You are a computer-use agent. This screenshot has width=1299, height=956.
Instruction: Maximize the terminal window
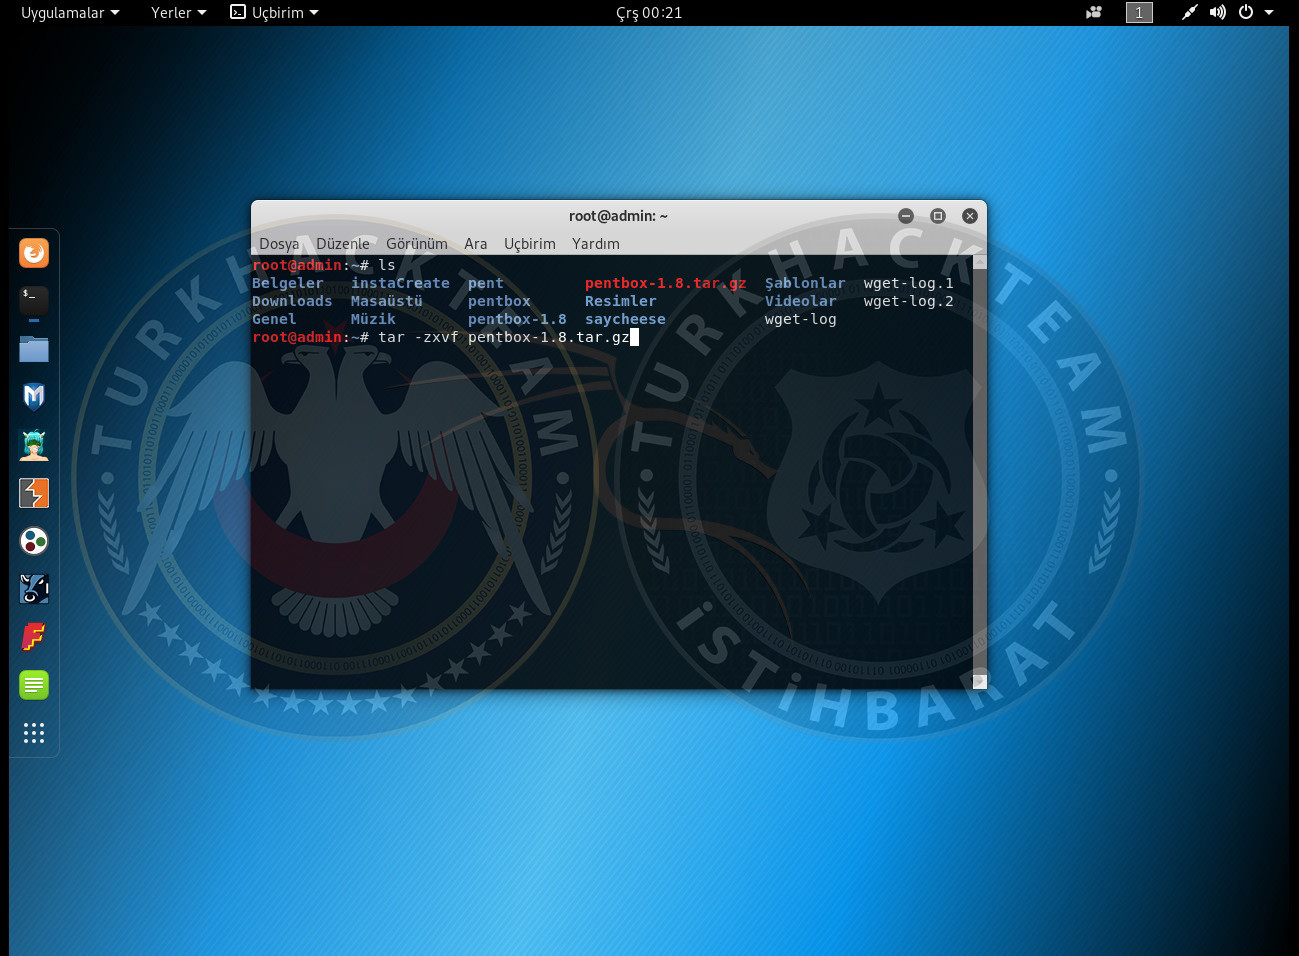pos(938,216)
